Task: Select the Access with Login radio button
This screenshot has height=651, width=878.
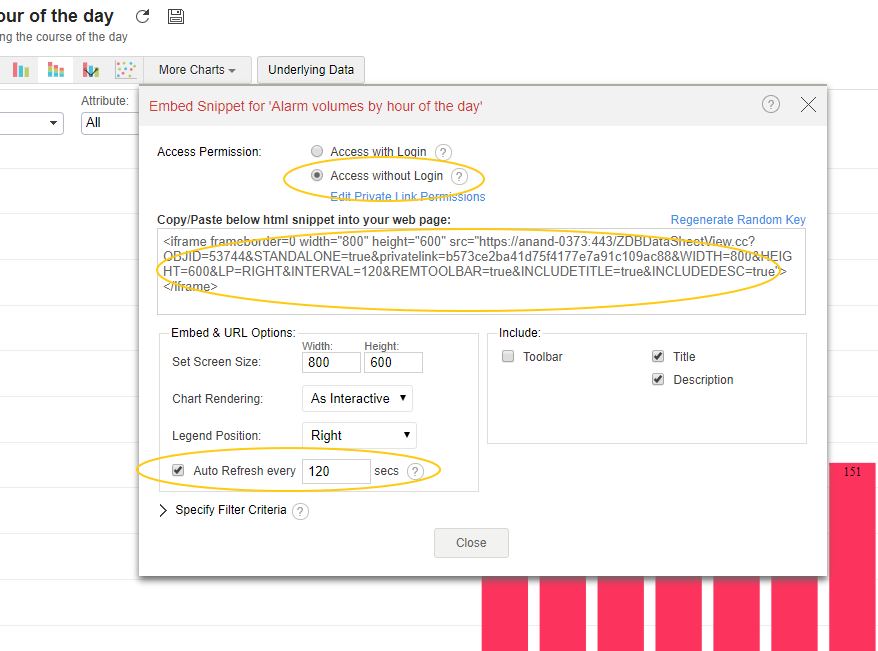Action: click(317, 151)
